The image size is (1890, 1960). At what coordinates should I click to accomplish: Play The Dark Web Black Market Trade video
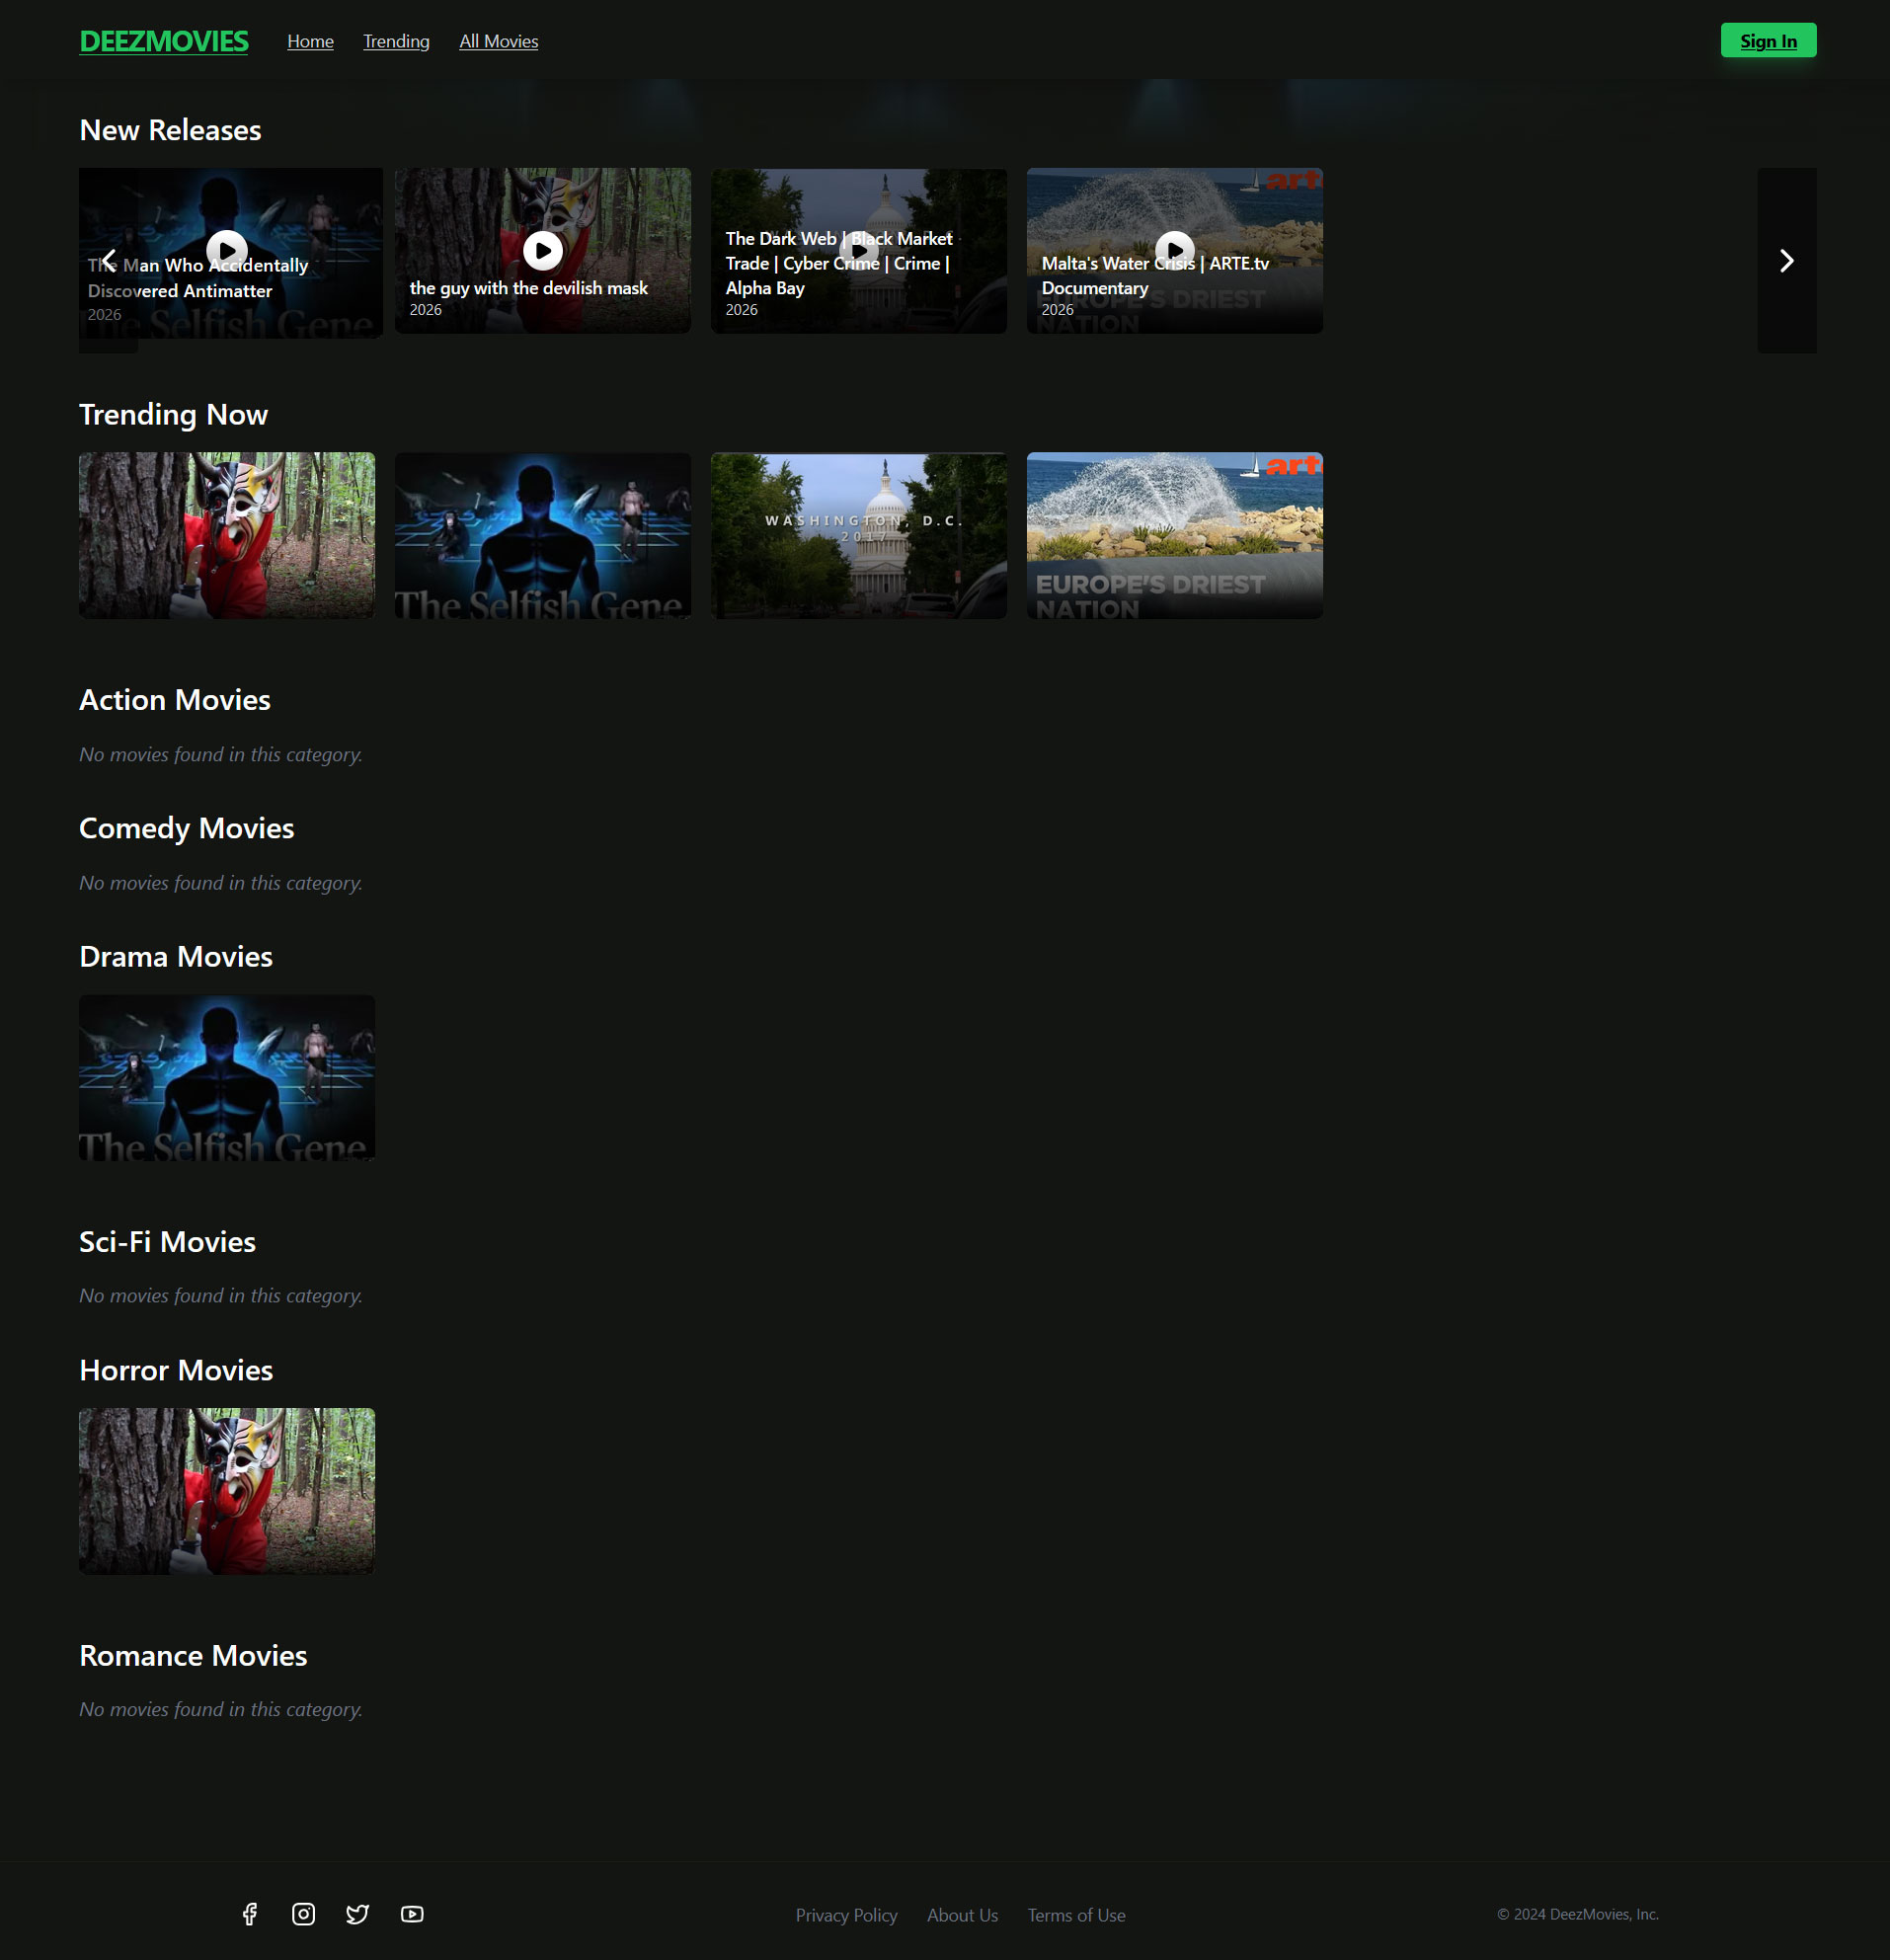point(859,251)
